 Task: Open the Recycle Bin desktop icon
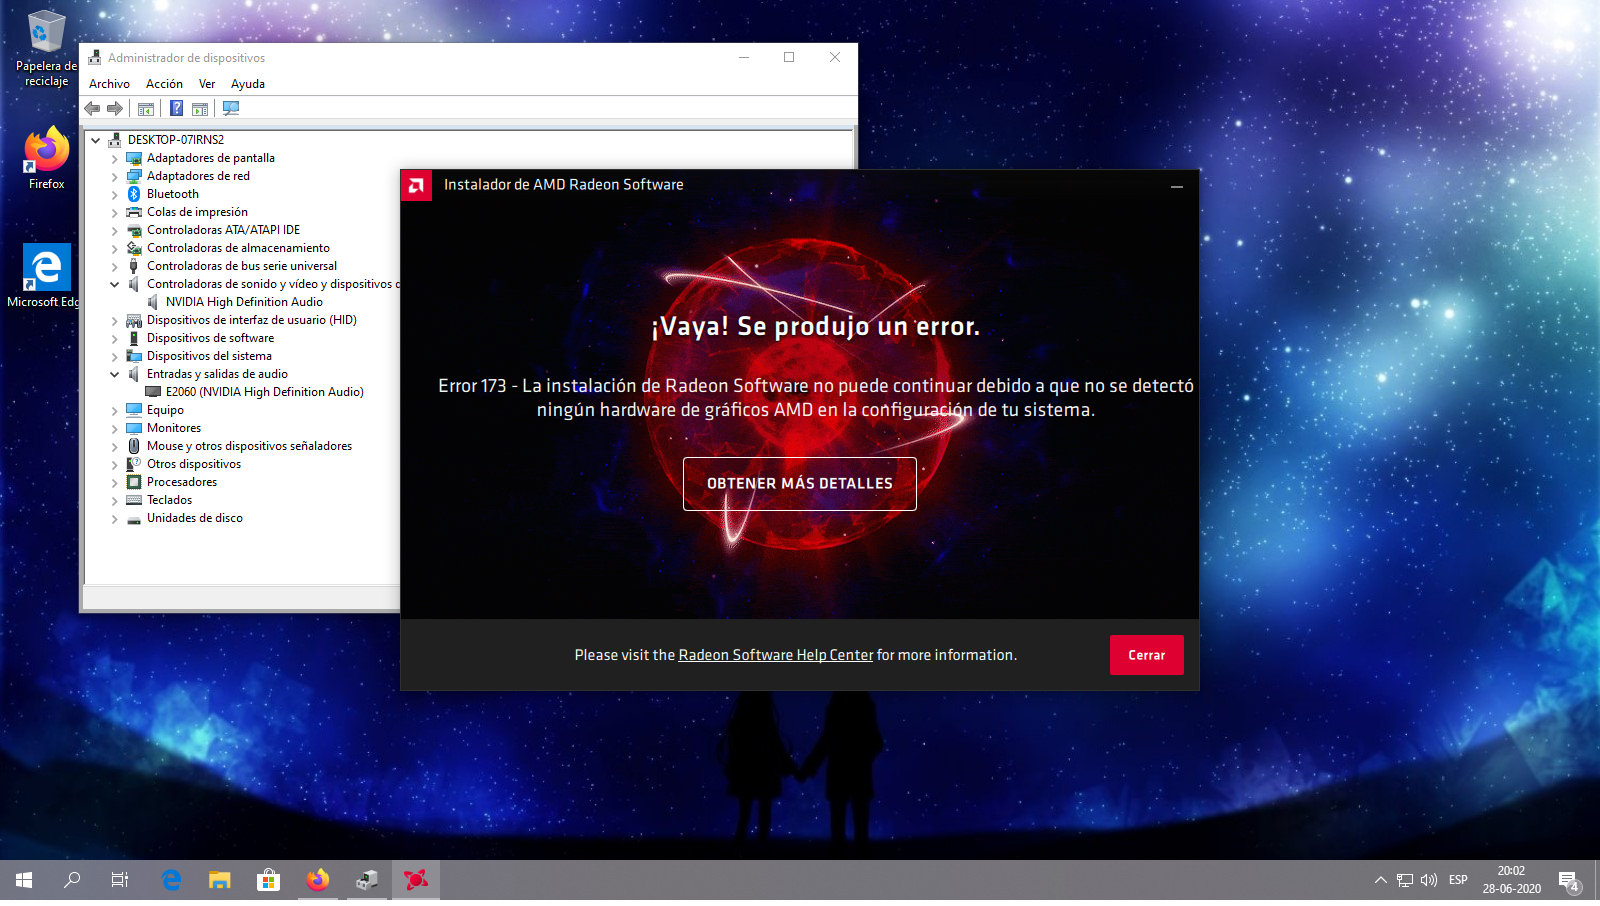click(x=46, y=48)
